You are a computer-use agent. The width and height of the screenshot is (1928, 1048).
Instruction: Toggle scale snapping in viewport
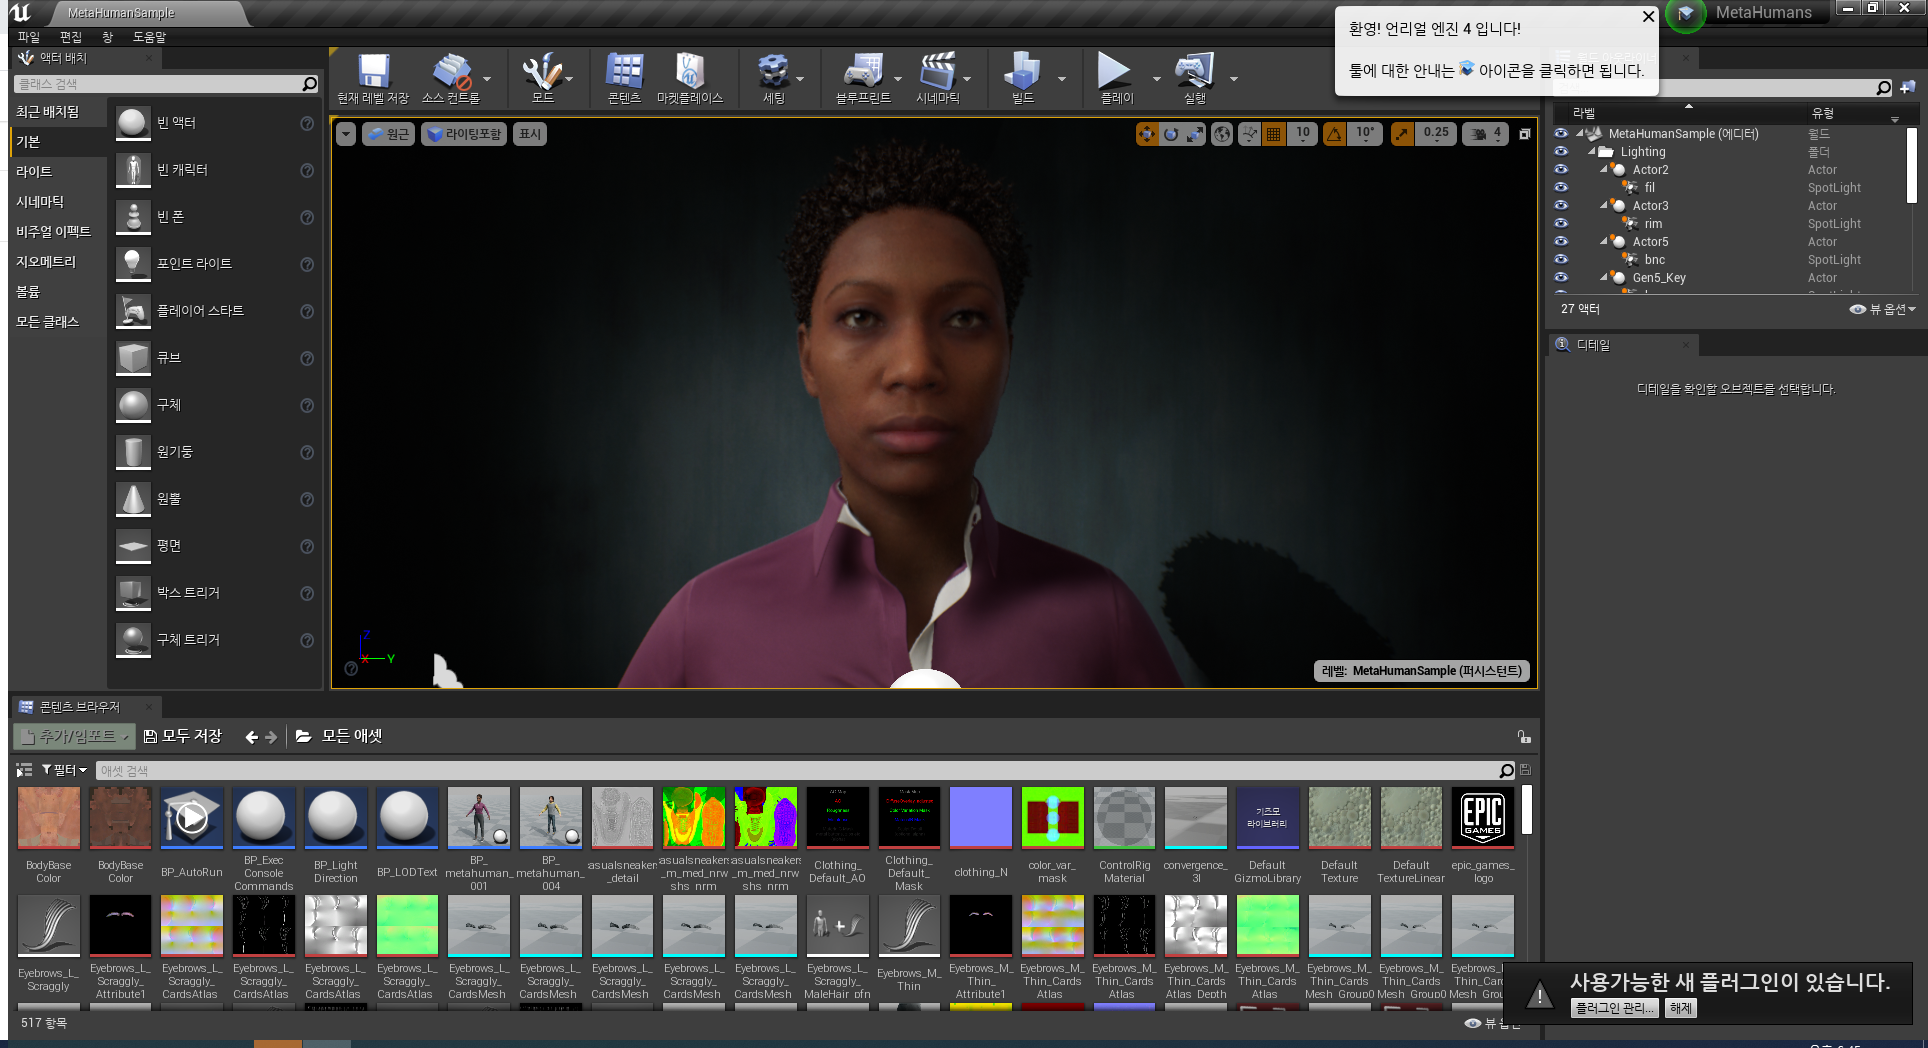pyautogui.click(x=1402, y=134)
